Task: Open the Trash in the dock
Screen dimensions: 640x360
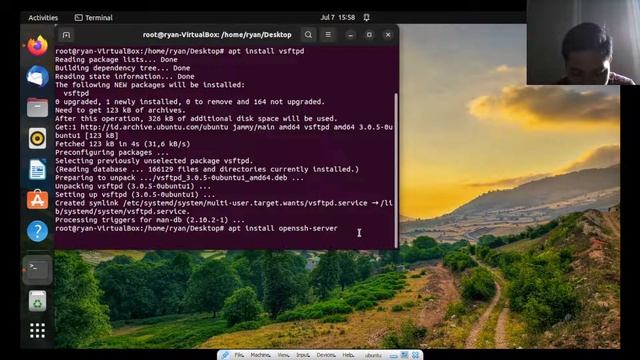Action: (37, 301)
